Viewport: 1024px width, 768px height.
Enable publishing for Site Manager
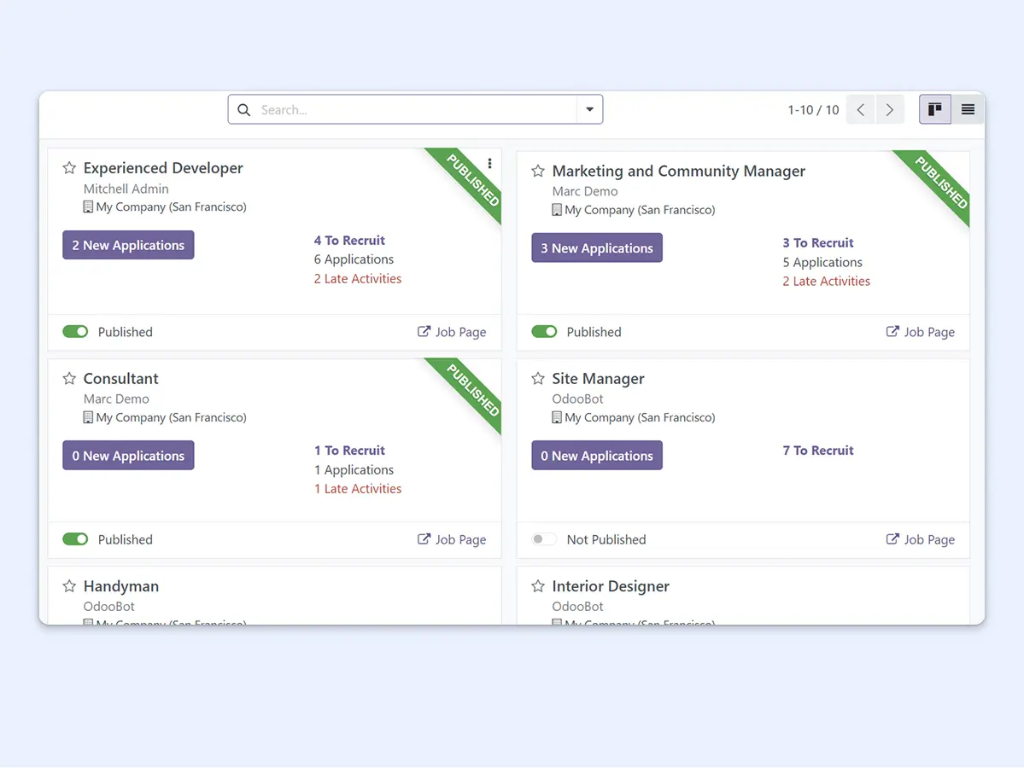point(544,539)
